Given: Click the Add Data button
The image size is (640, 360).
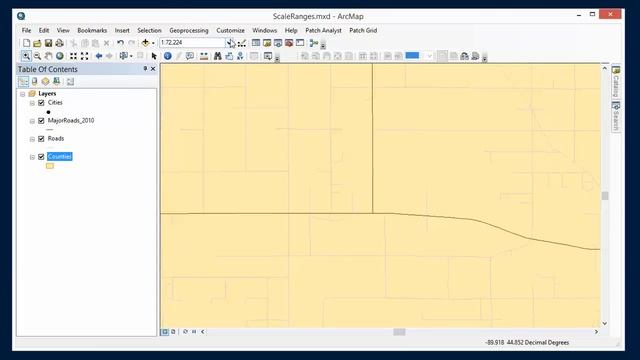Looking at the screenshot, I should coord(145,43).
